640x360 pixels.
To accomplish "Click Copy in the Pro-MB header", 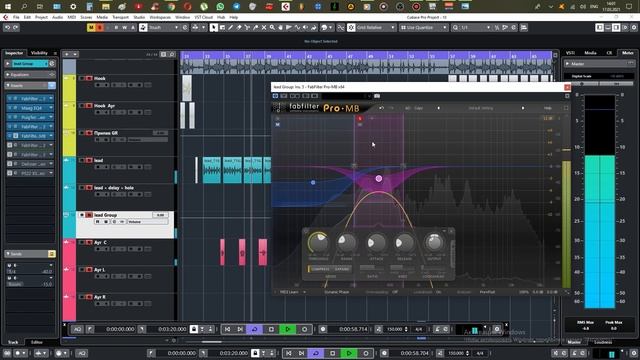I will point(418,108).
